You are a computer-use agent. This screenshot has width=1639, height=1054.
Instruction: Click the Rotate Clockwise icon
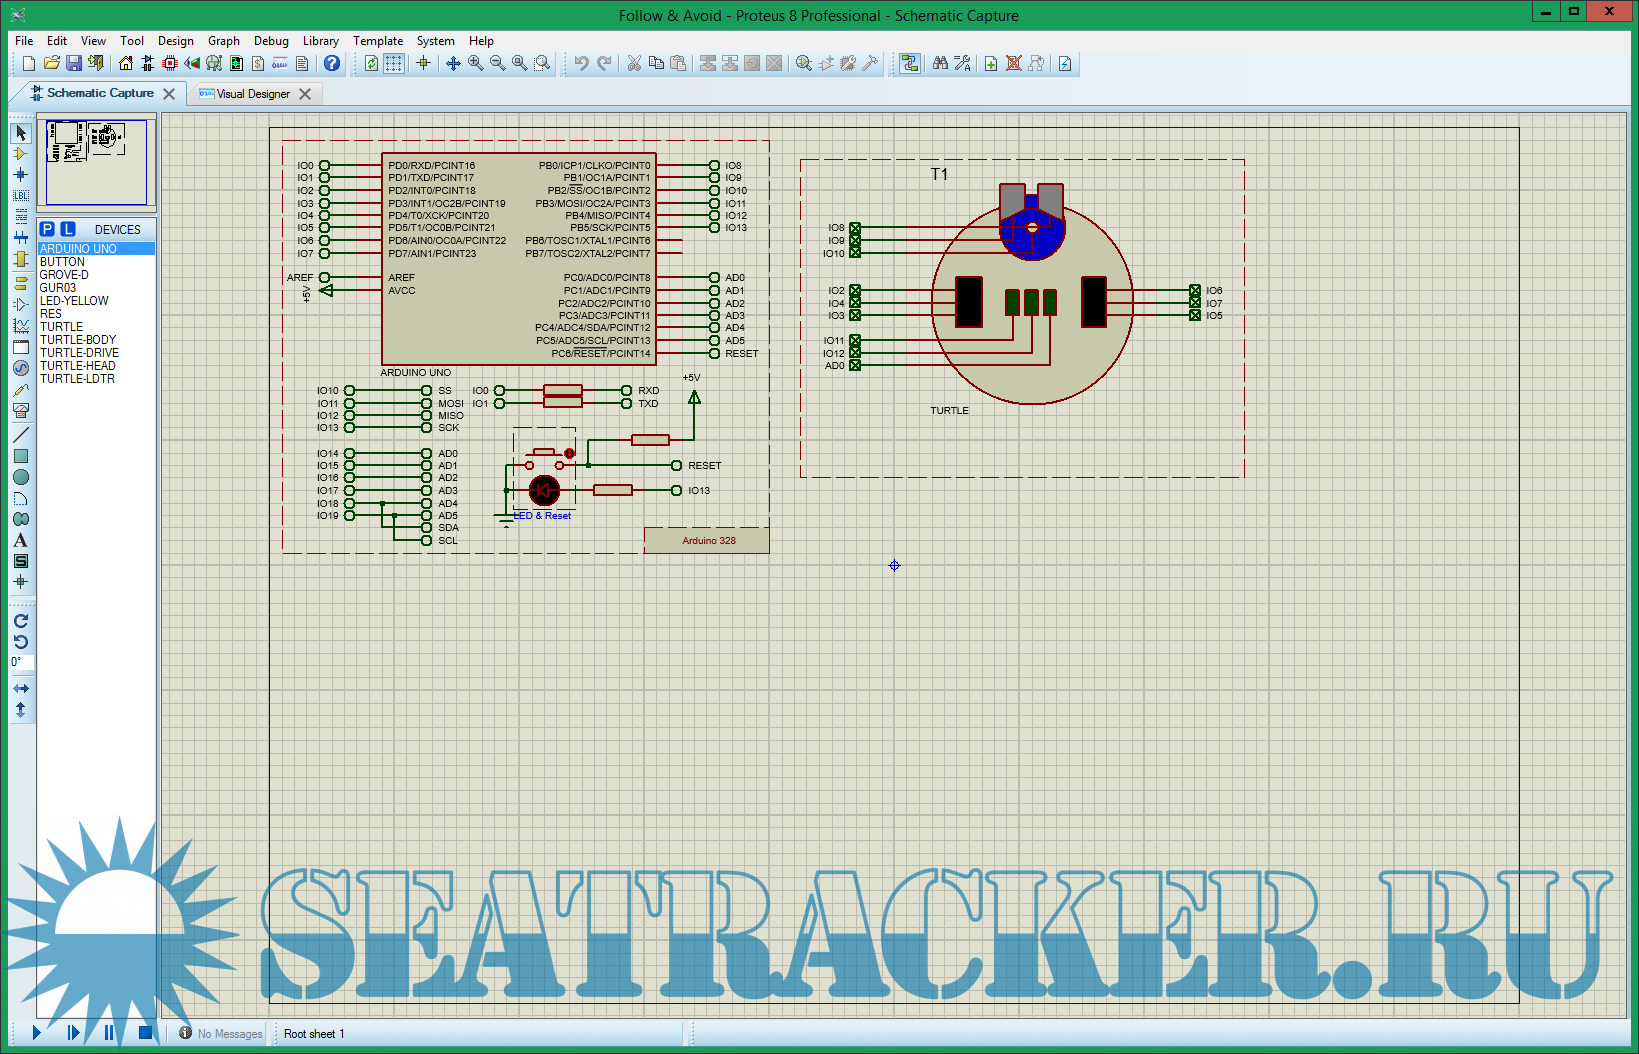click(x=20, y=621)
